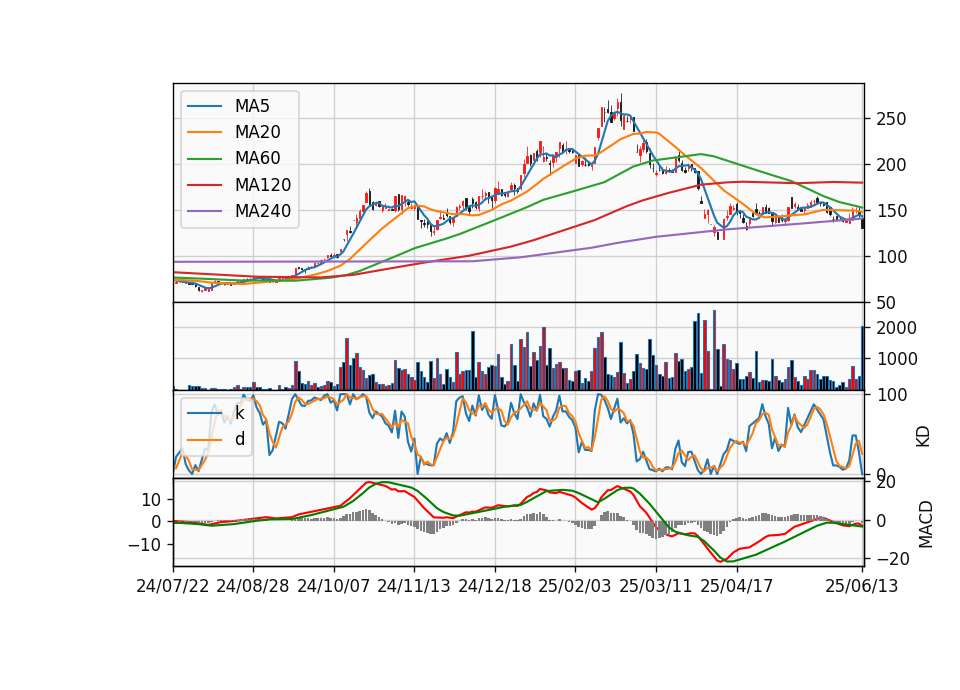This screenshot has width=960, height=690.
Task: Click the 2000 volume axis tick
Action: point(897,328)
